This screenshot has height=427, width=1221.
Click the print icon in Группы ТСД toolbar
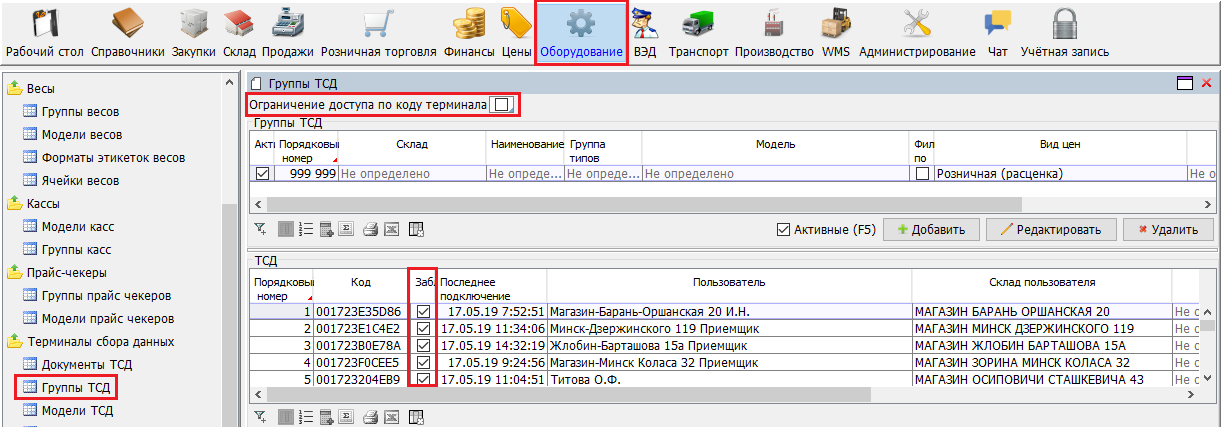[x=370, y=229]
